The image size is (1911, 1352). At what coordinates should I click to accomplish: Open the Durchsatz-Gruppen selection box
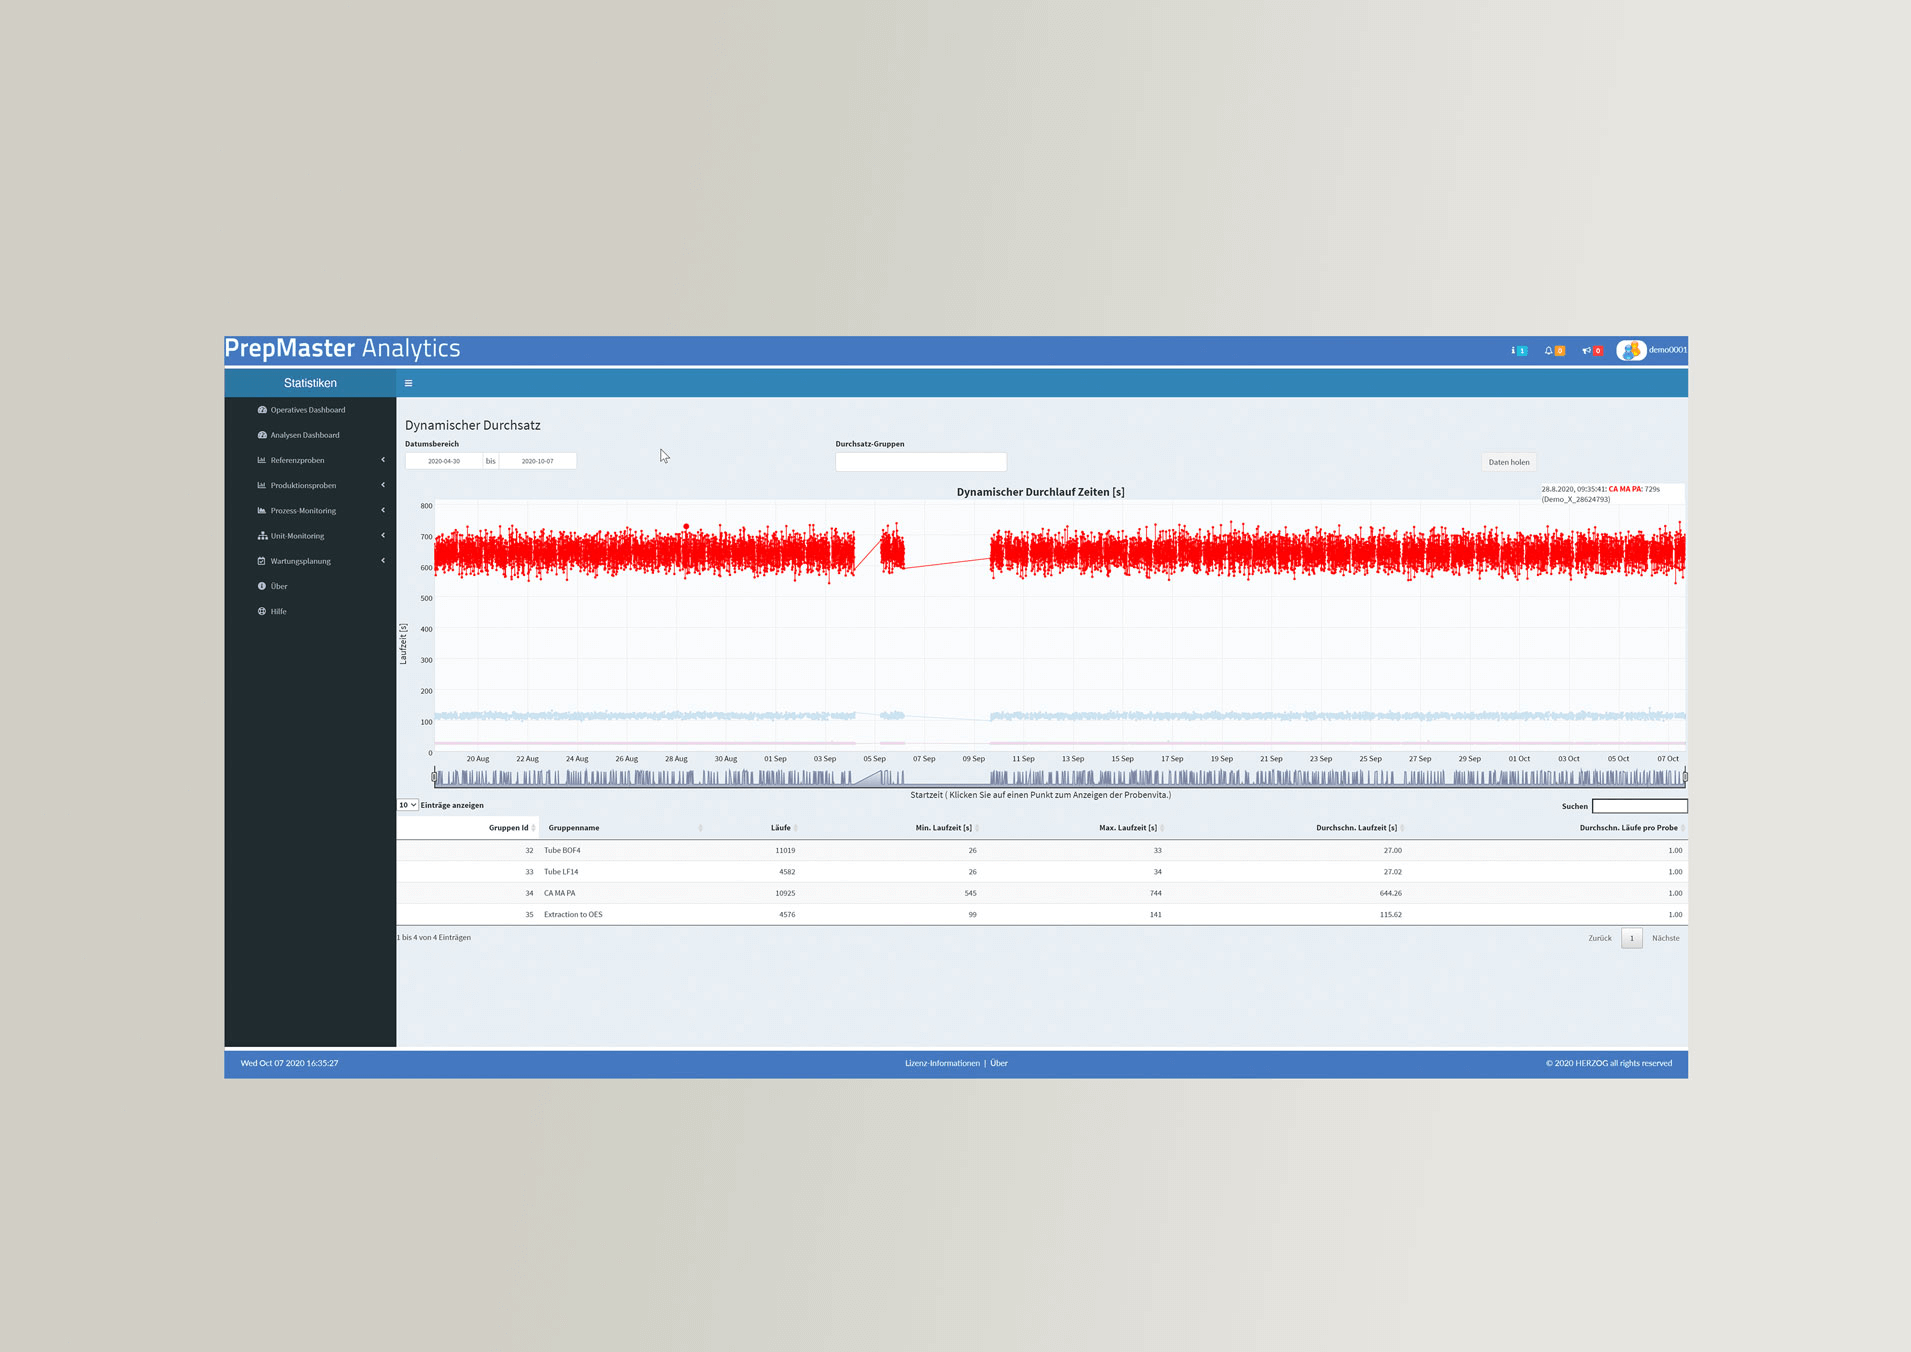coord(921,462)
